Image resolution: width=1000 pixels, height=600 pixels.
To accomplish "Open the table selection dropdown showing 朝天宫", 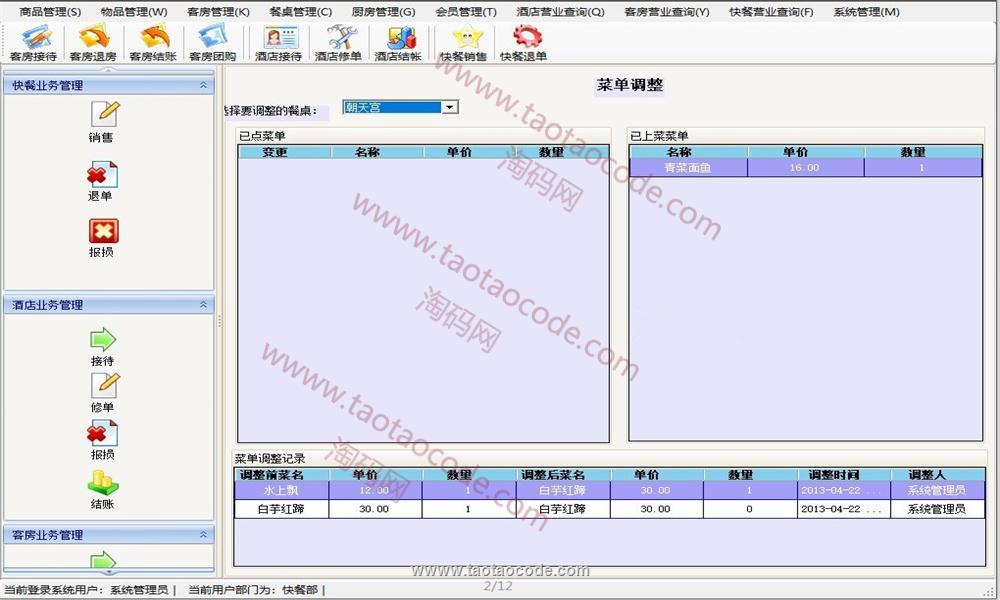I will pyautogui.click(x=449, y=107).
